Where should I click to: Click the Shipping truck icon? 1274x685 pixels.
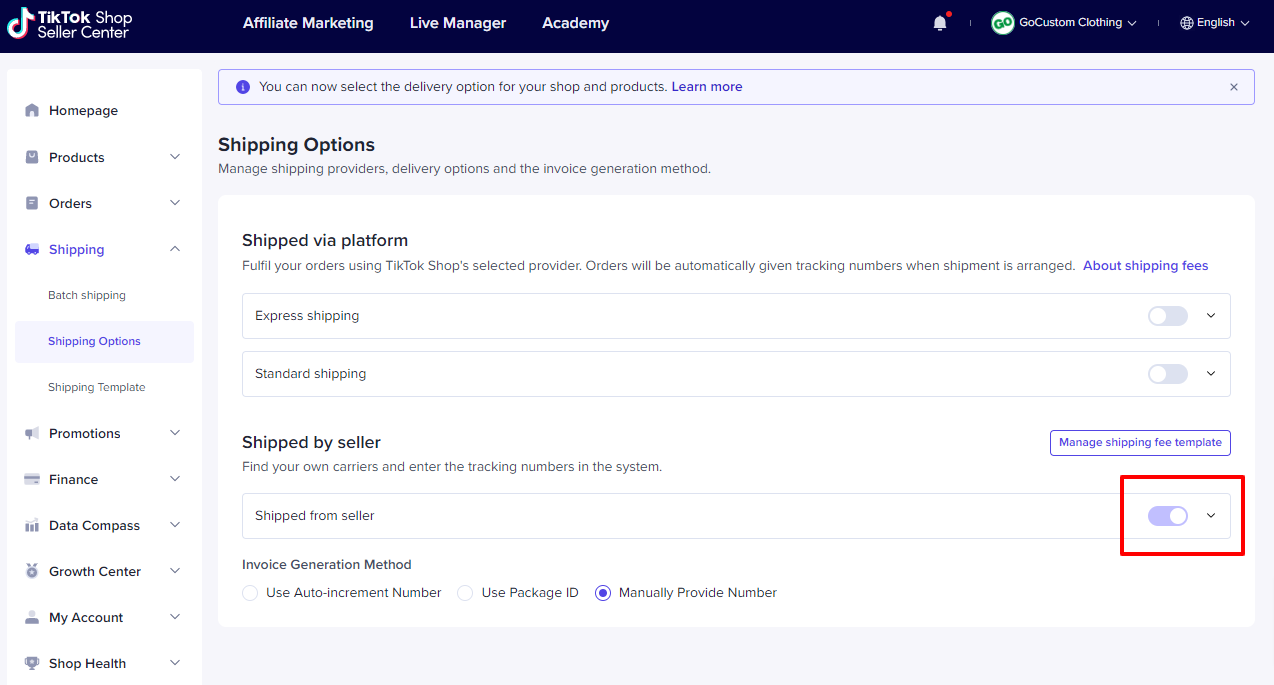coord(32,249)
